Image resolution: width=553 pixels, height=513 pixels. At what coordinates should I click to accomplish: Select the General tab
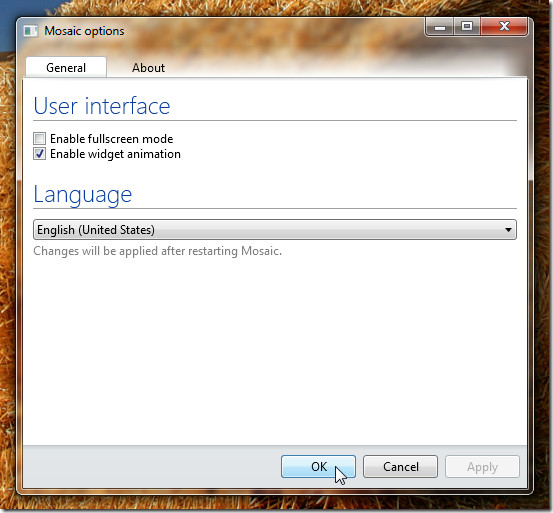(66, 67)
